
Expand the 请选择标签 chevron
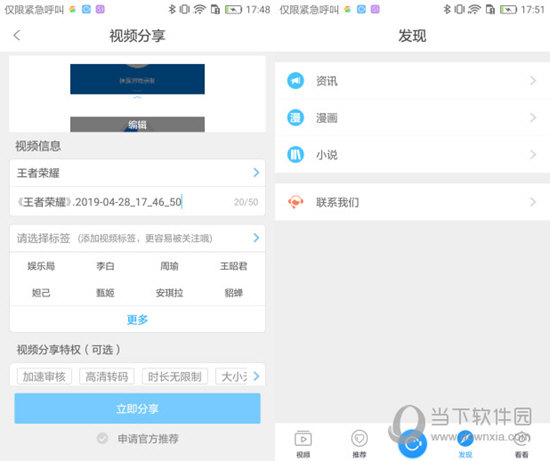(x=256, y=238)
